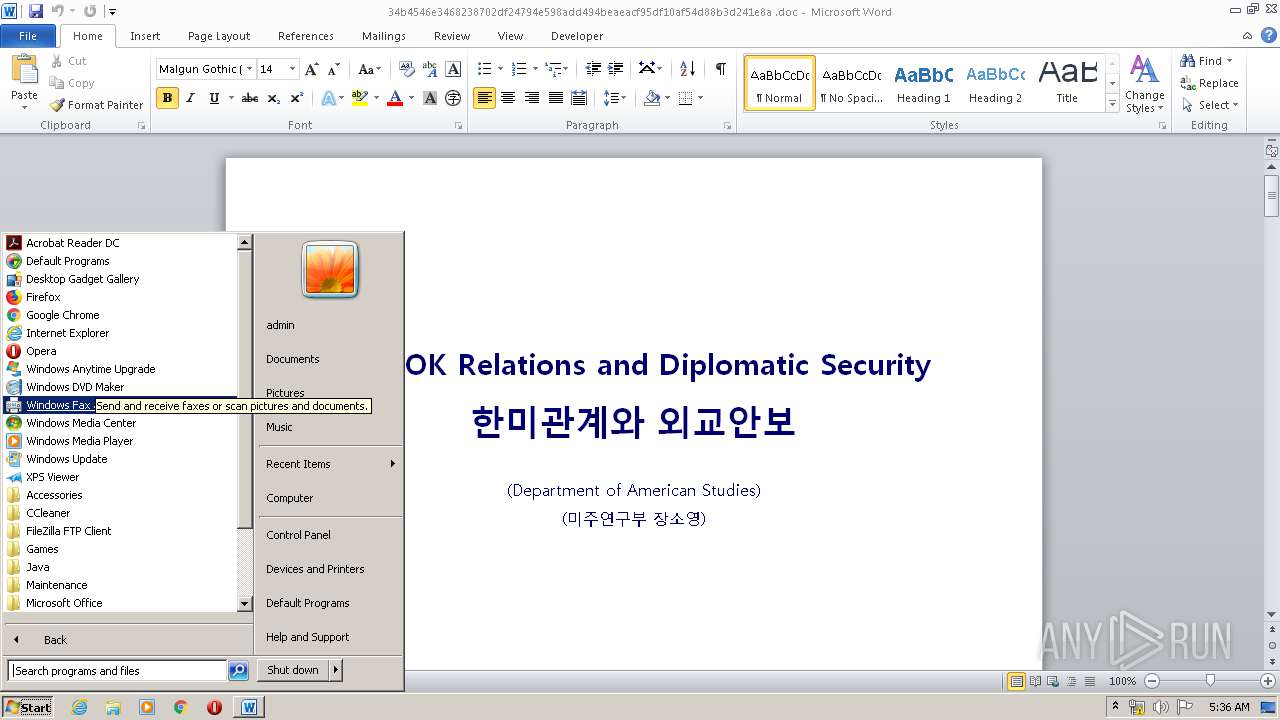Expand the Styles gallery More arrow

pos(1112,104)
